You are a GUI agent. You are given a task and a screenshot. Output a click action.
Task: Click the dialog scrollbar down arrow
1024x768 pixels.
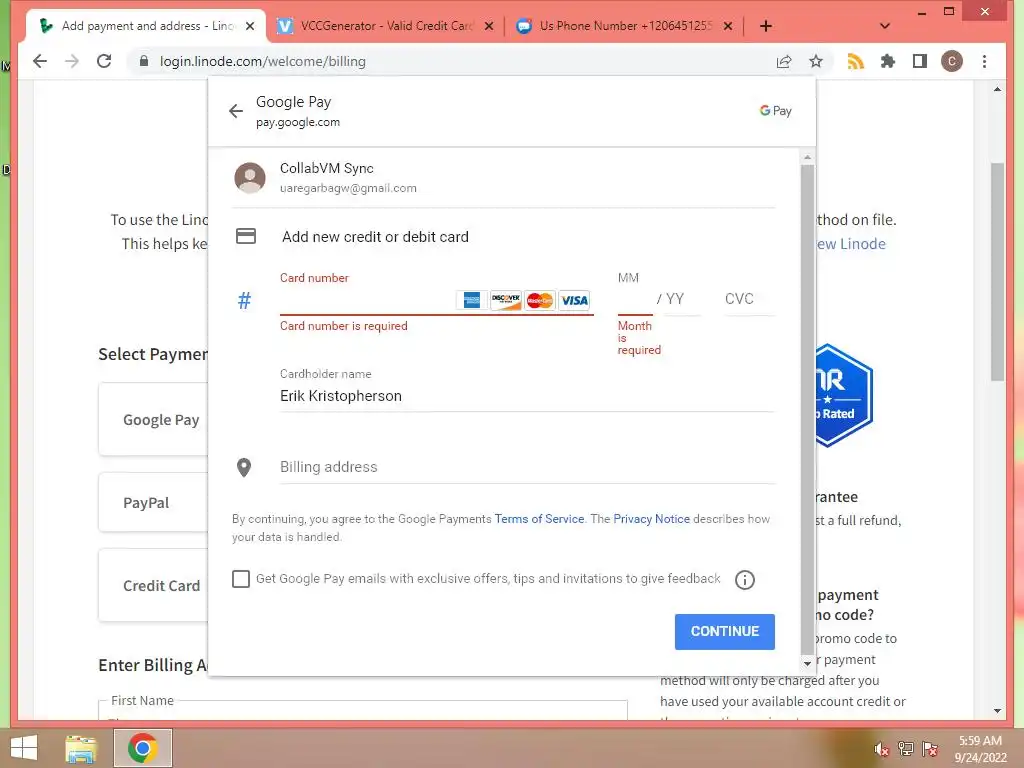[807, 664]
